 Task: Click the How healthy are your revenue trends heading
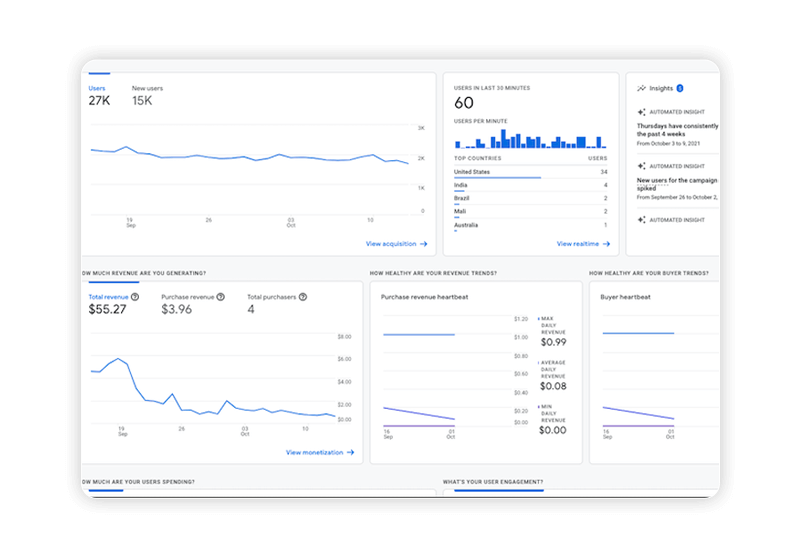pyautogui.click(x=433, y=273)
